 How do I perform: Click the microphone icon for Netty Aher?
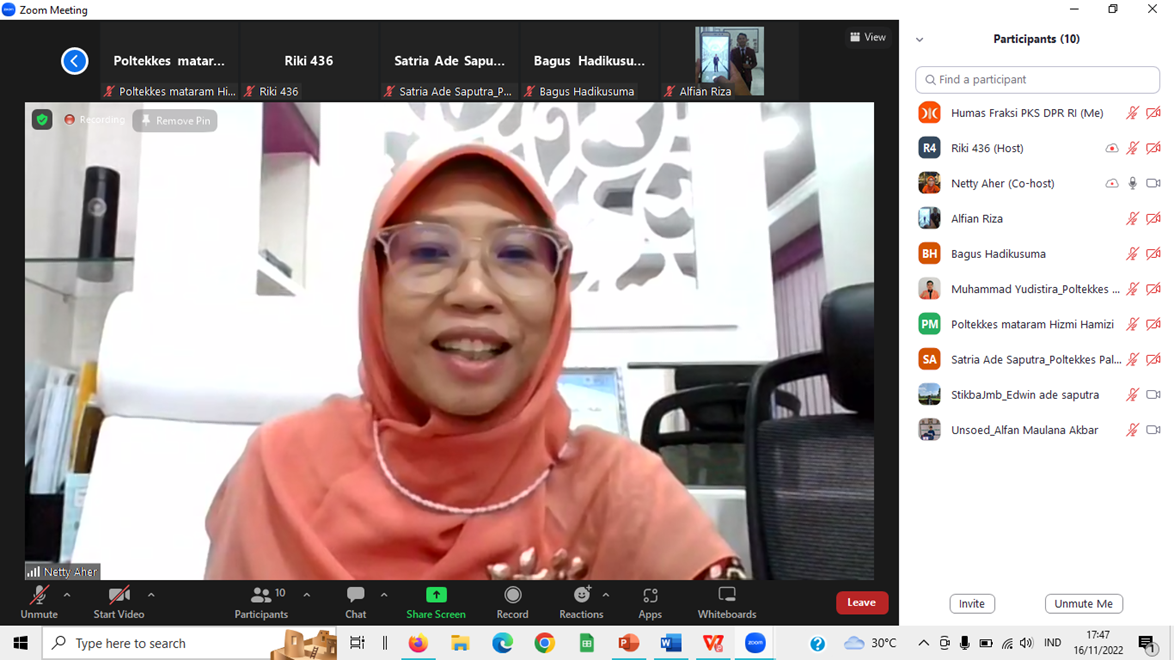pos(1132,184)
